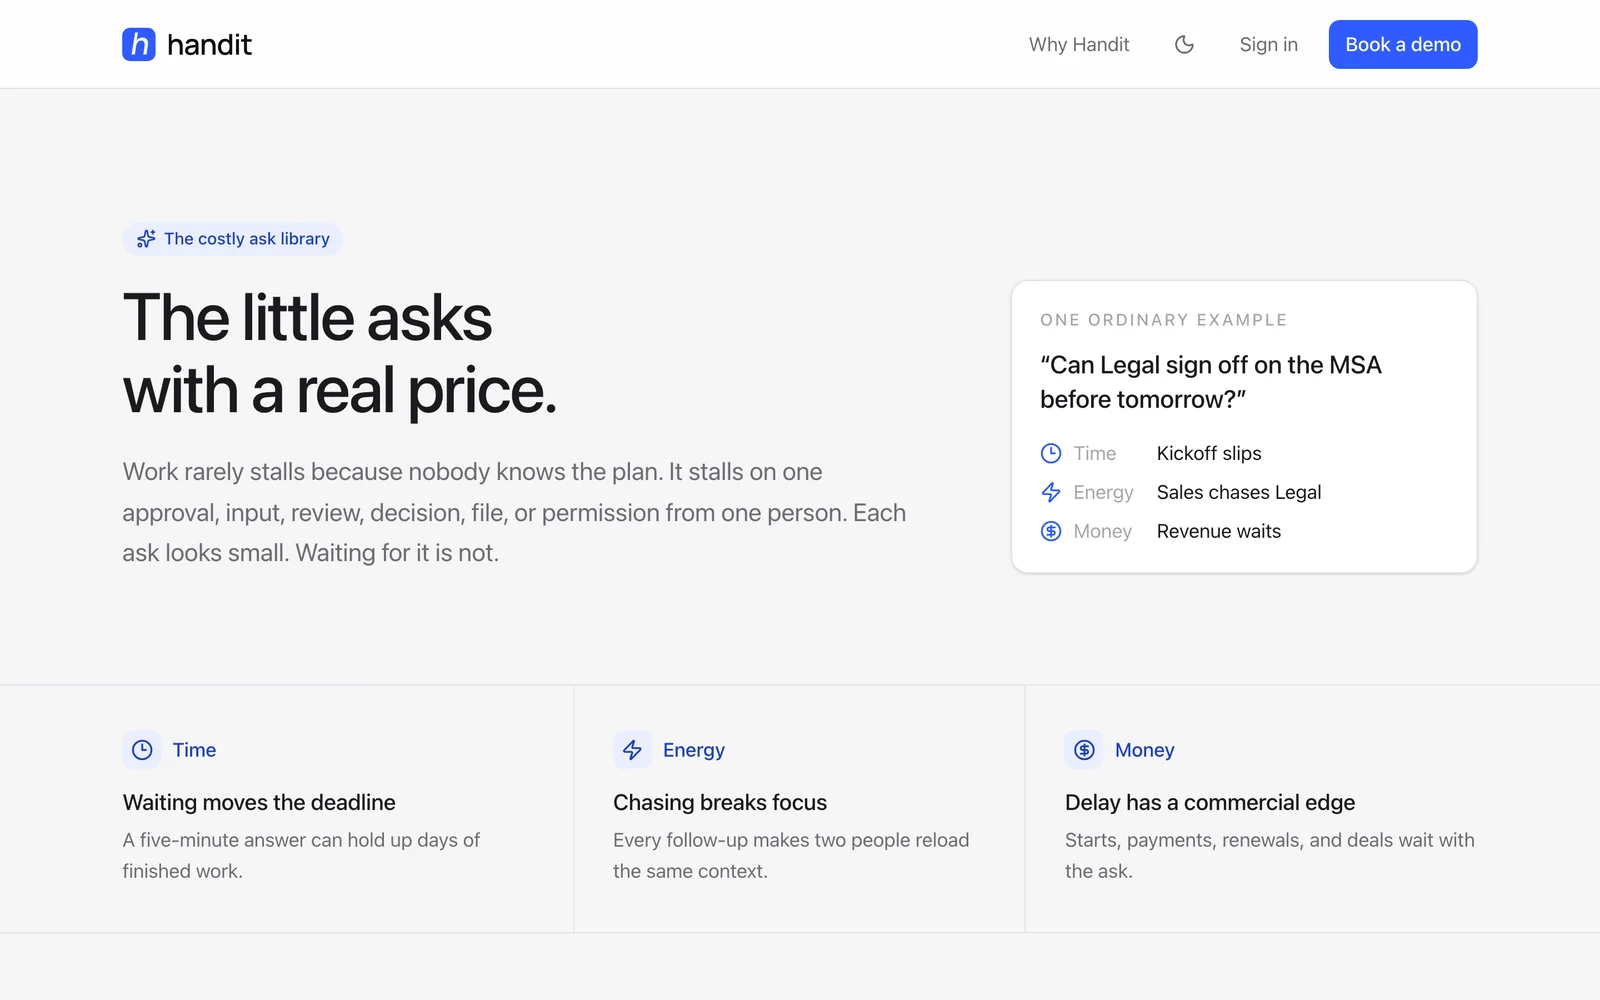The height and width of the screenshot is (1000, 1600).
Task: Click the dollar coin icon above Delay has a commercial edge
Action: click(x=1084, y=750)
